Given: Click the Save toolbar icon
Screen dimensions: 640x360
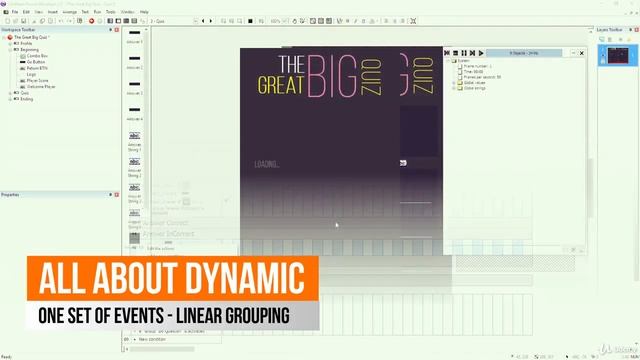Looking at the screenshot, I should pyautogui.click(x=23, y=21).
